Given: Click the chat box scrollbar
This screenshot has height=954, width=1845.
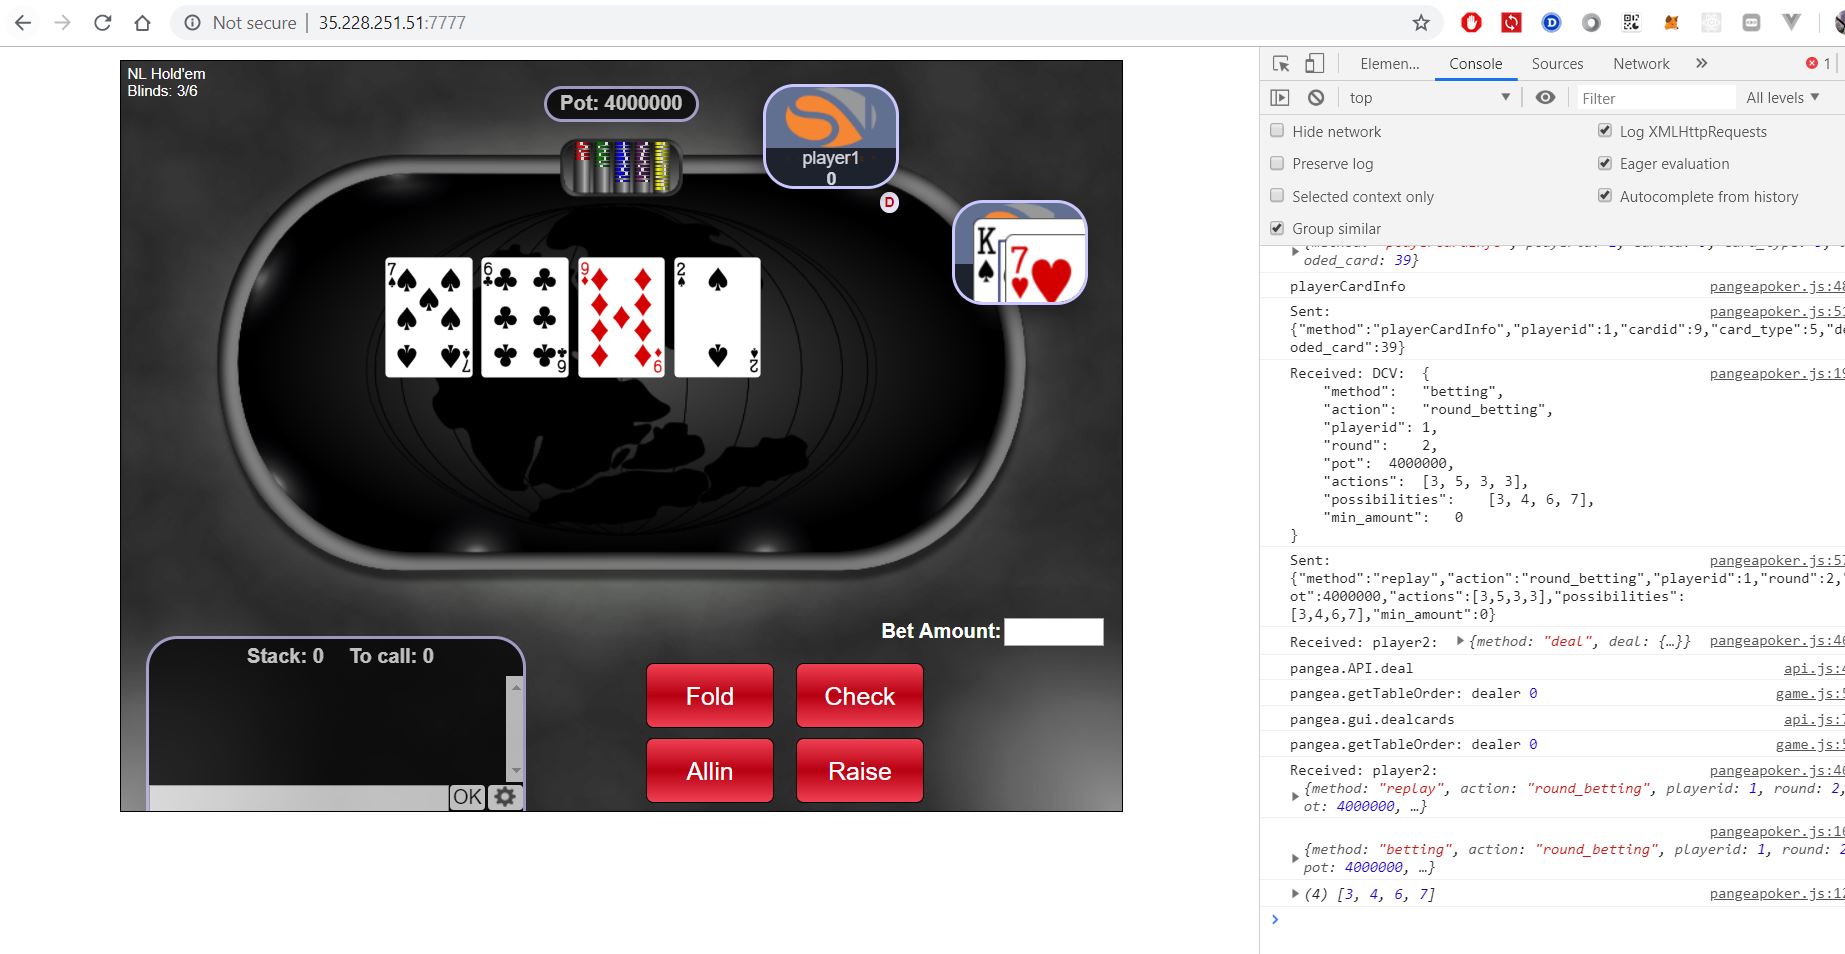Looking at the screenshot, I should coord(516,729).
